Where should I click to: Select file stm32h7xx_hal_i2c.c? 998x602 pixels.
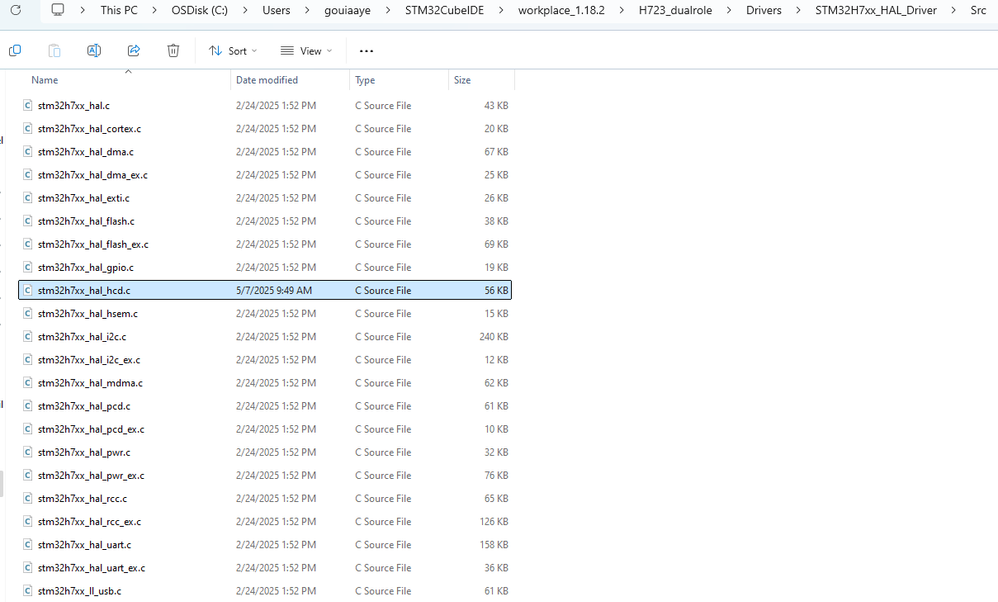click(265, 337)
